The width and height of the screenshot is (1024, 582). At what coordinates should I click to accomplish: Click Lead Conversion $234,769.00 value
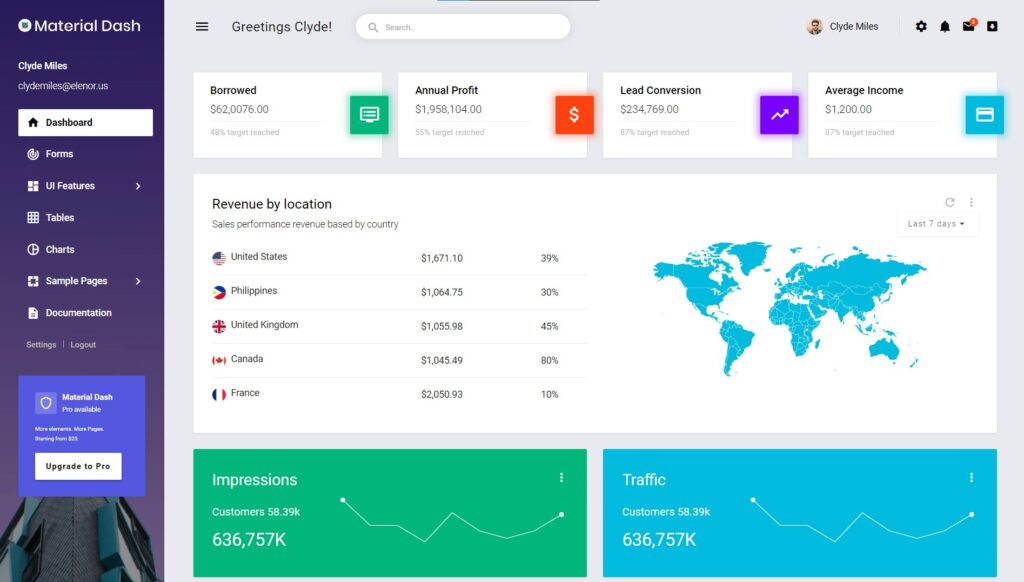tap(649, 109)
